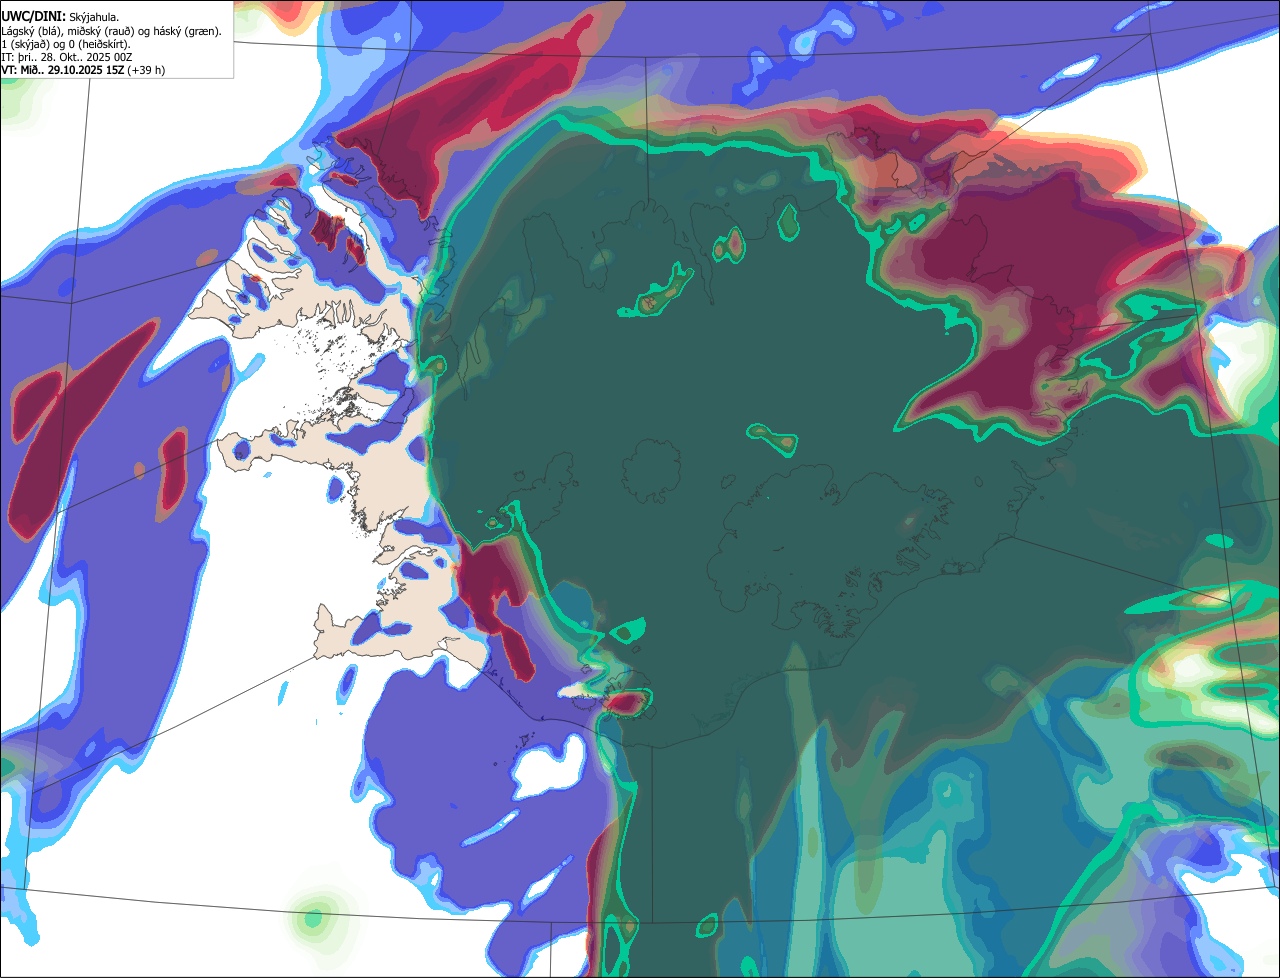Click the '1 (skýjað) og 0 (heiðskírt).' line
Image resolution: width=1280 pixels, height=978 pixels.
coord(66,44)
